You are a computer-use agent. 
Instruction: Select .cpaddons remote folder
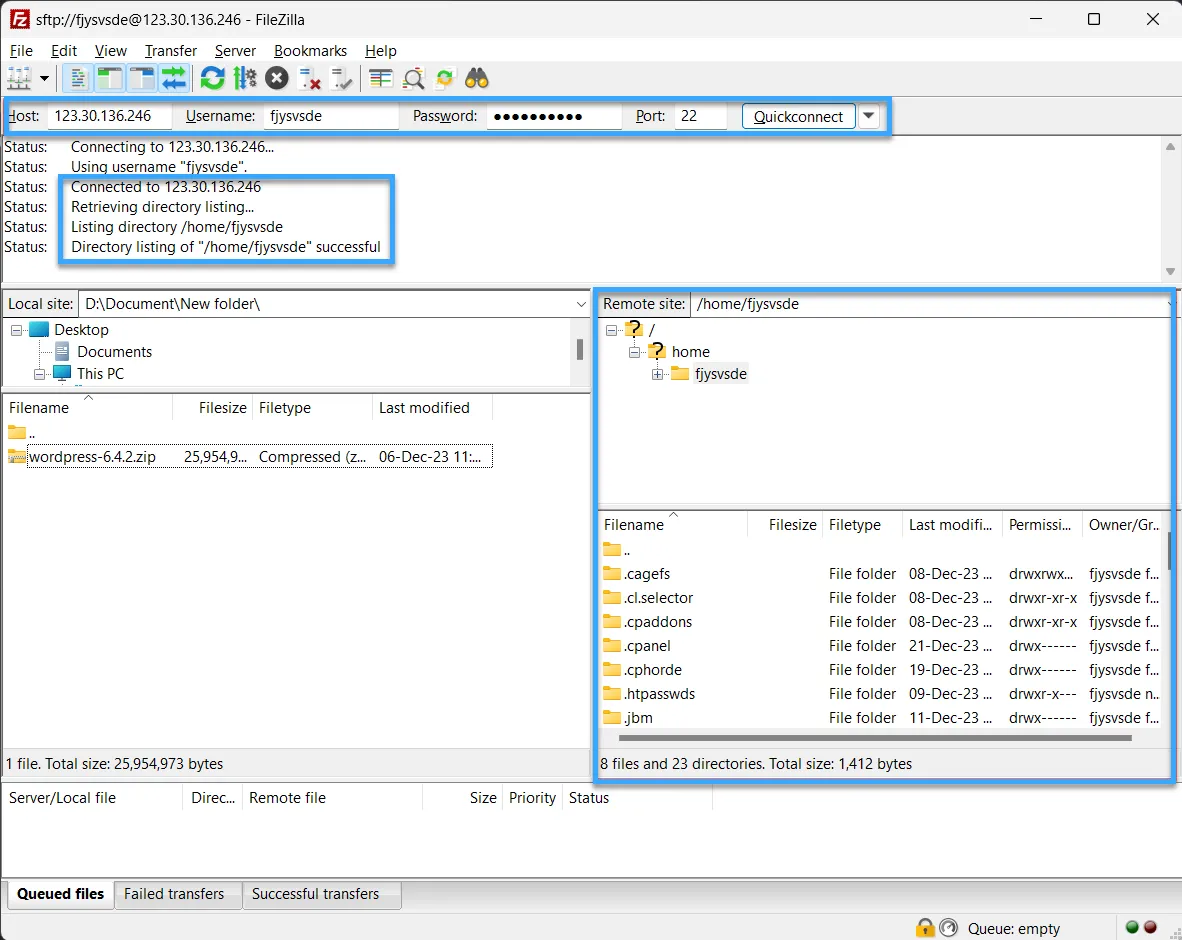click(x=657, y=622)
